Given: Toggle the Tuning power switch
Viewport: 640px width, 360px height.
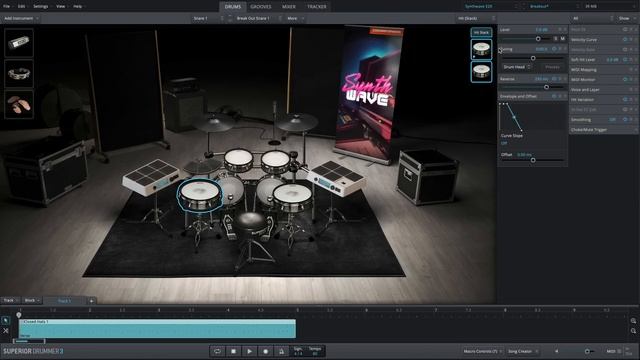Looking at the screenshot, I should coord(554,49).
